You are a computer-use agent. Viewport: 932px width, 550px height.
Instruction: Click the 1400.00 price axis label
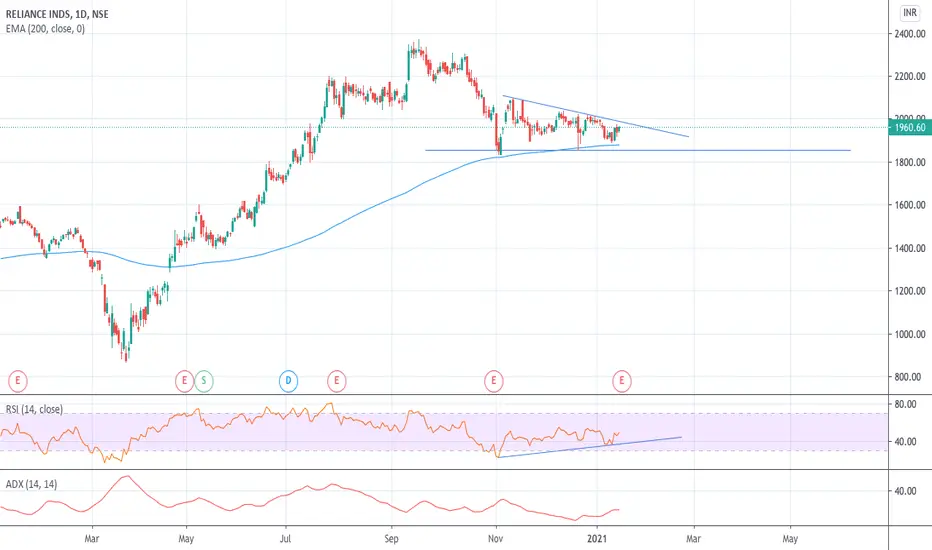910,248
